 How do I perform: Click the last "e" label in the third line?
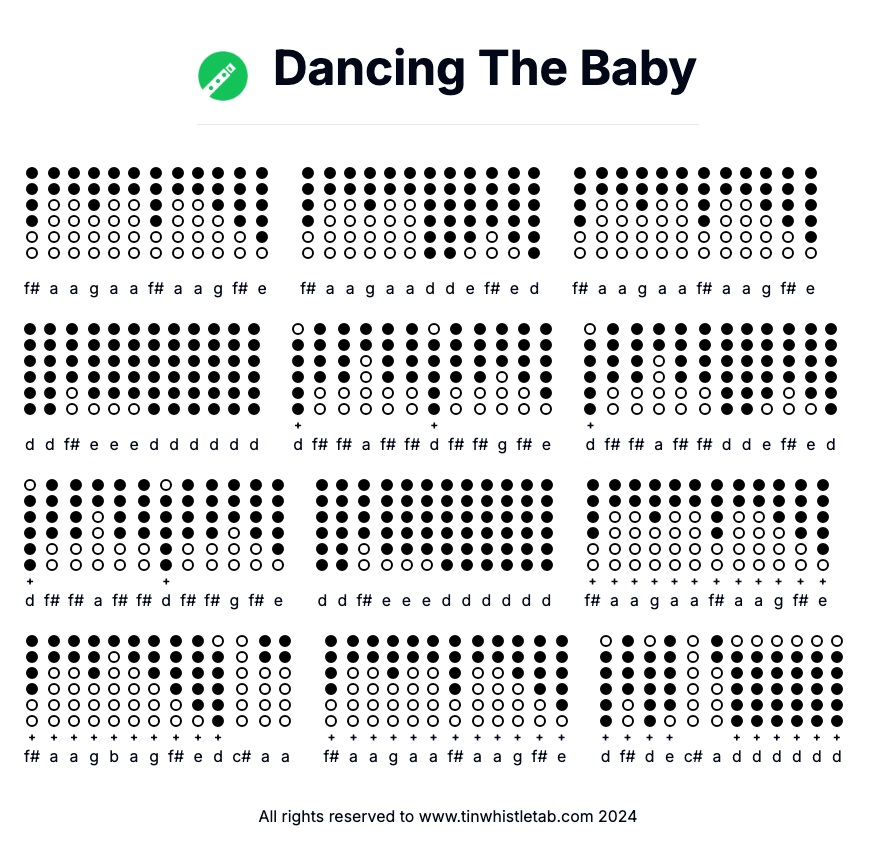[x=822, y=600]
